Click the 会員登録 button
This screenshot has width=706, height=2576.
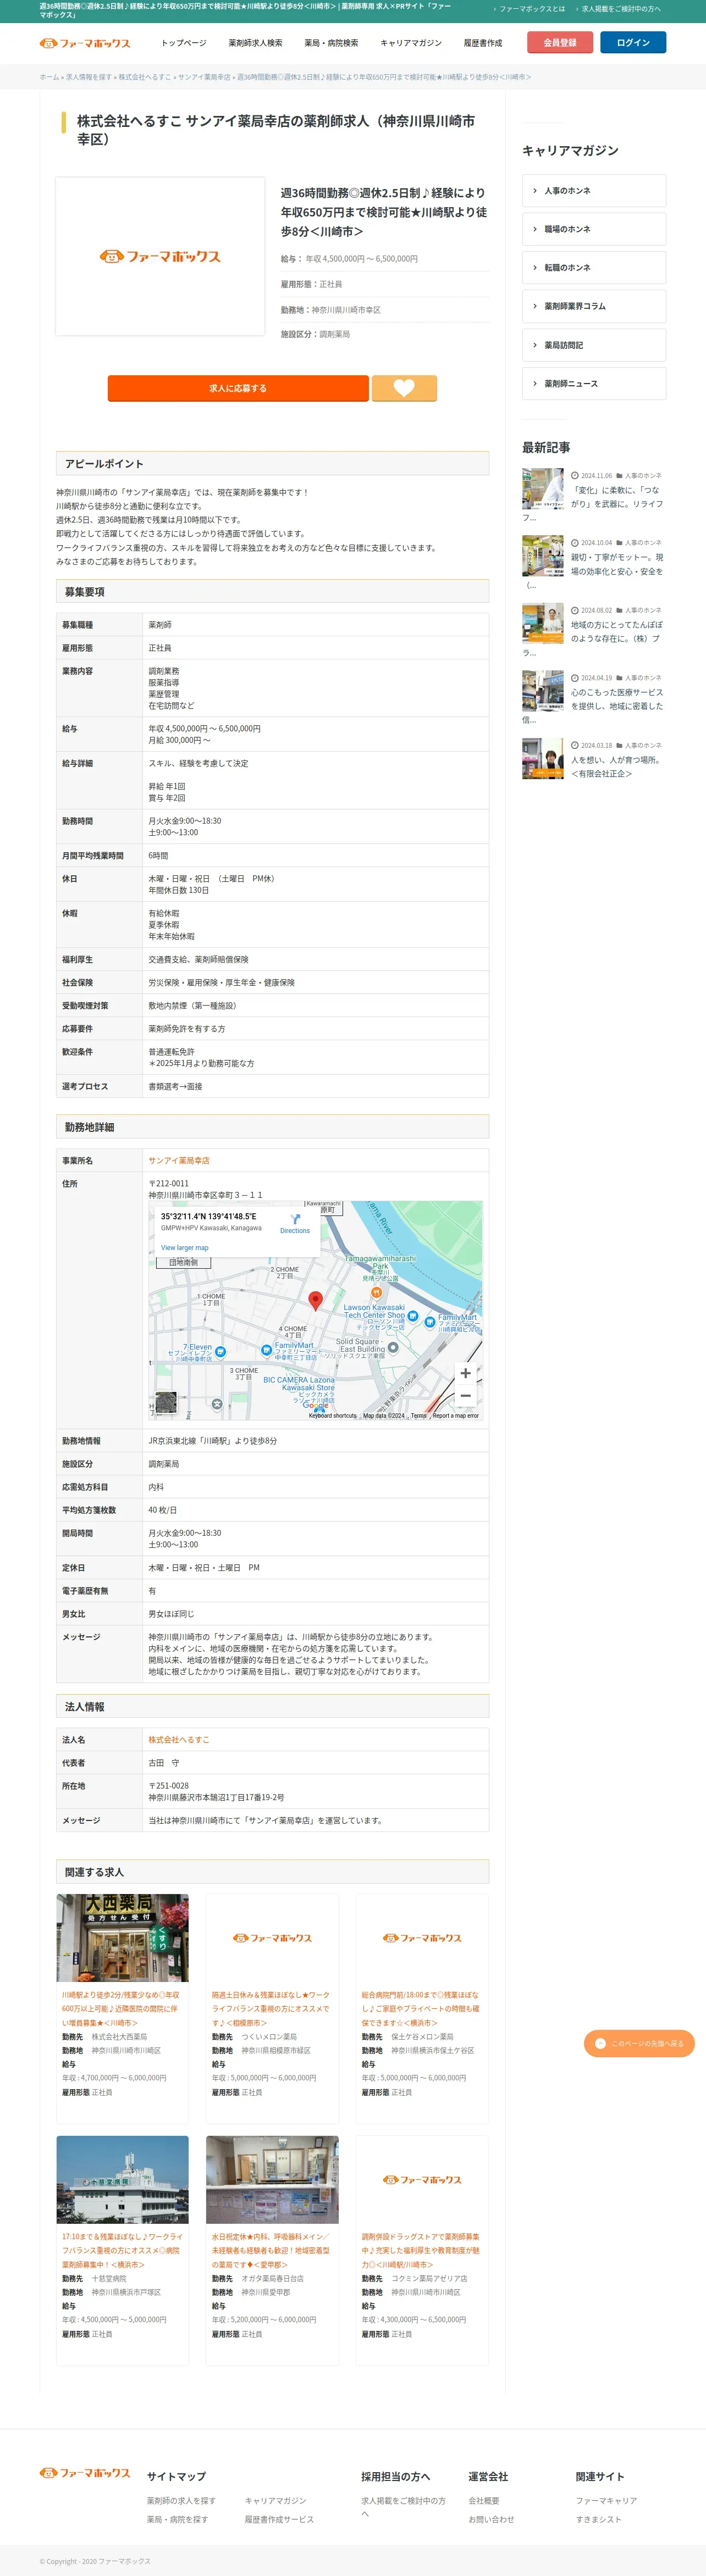[x=560, y=43]
